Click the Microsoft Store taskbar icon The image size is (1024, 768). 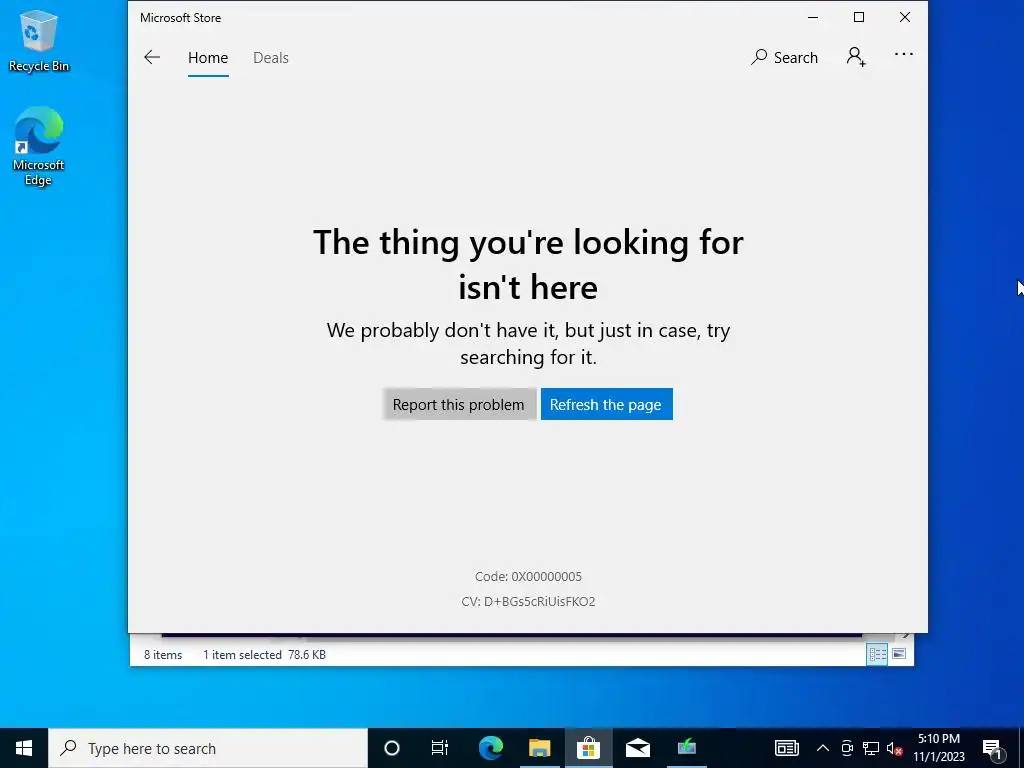(588, 748)
